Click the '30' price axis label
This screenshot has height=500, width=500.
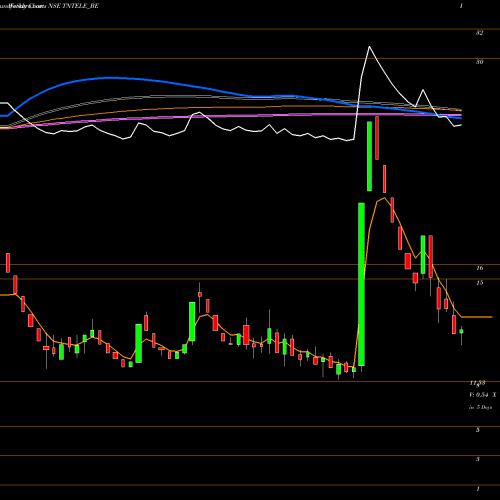(x=479, y=62)
